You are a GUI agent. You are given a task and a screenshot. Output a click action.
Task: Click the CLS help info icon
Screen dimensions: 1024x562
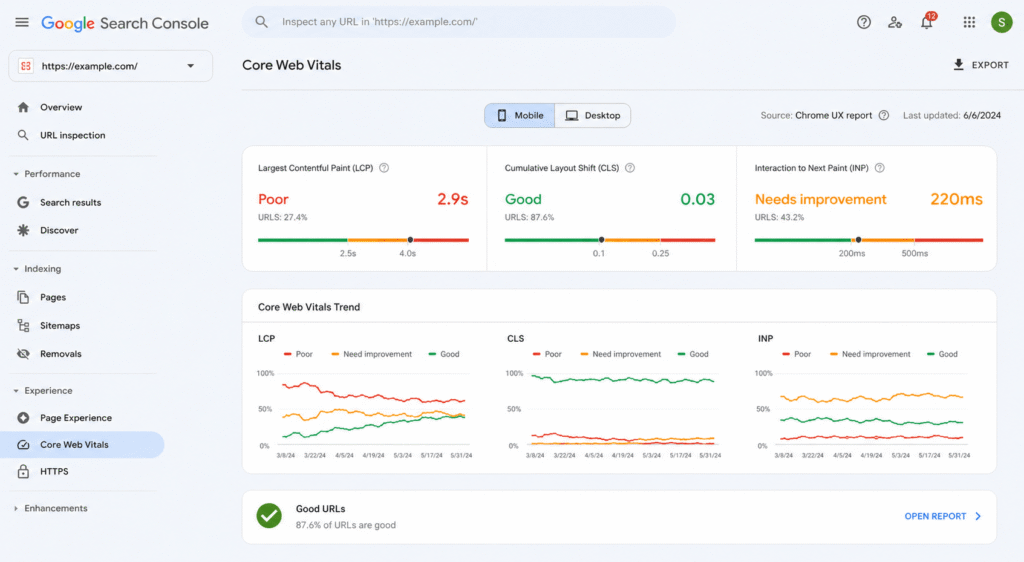[x=630, y=168]
